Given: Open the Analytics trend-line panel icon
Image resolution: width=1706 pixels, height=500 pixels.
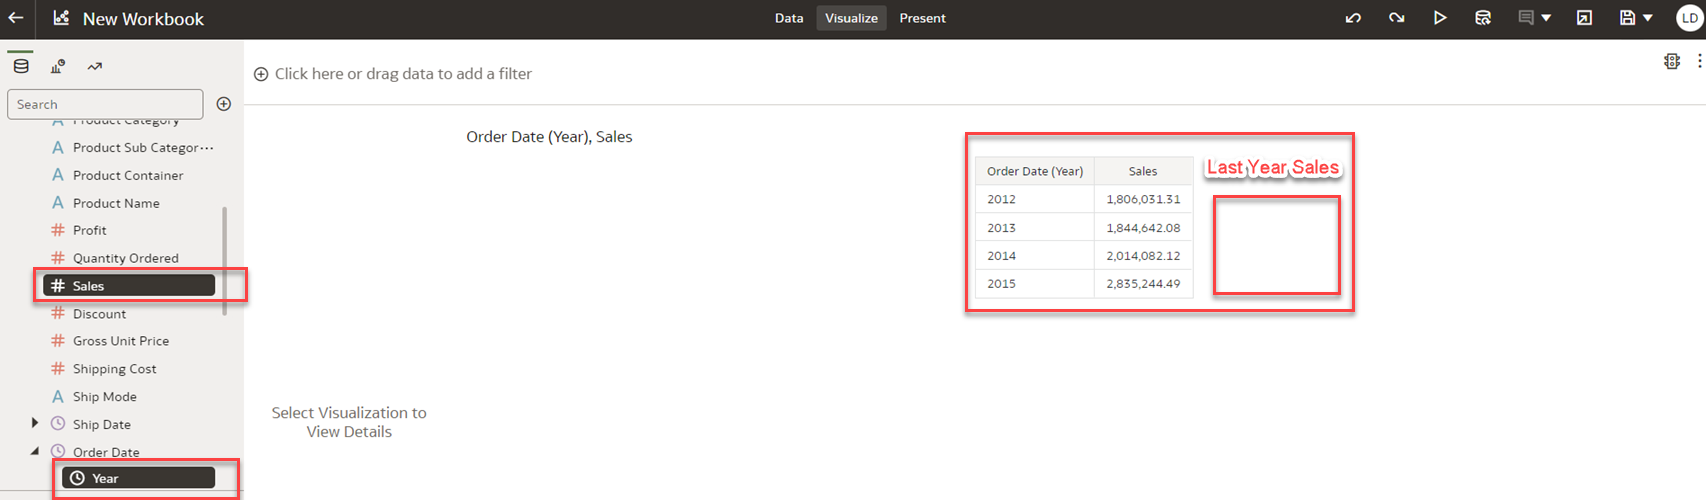Looking at the screenshot, I should [x=95, y=67].
